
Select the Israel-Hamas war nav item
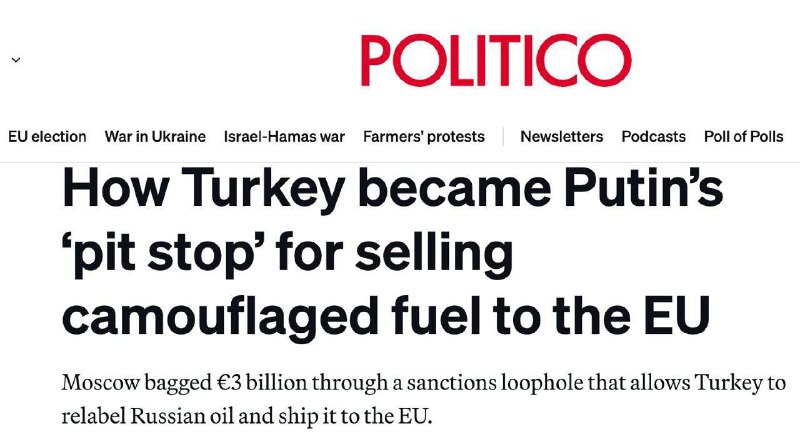tap(284, 136)
